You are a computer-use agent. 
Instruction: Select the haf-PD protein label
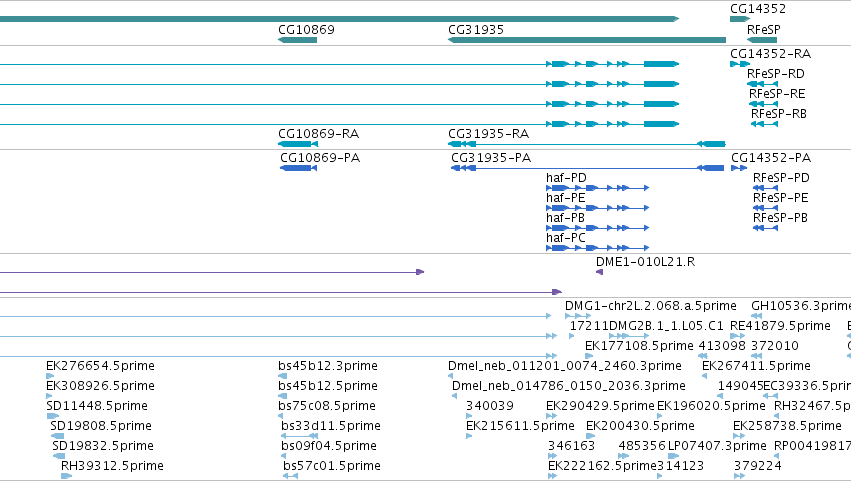coord(566,178)
